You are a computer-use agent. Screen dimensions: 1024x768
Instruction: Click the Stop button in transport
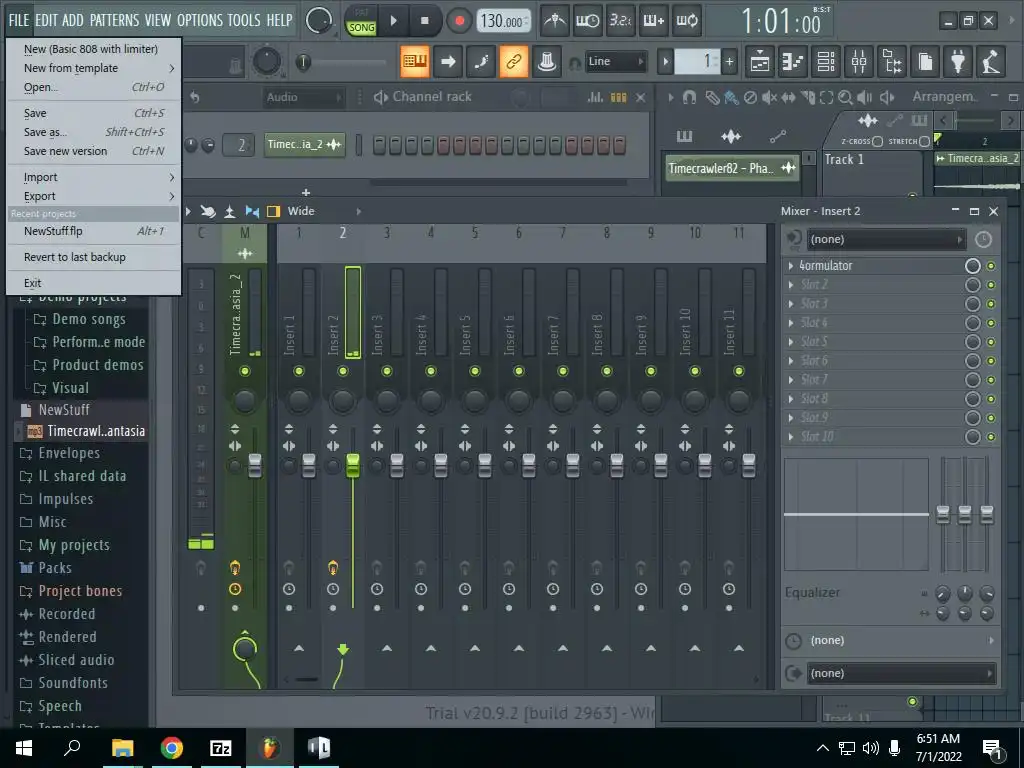424,21
